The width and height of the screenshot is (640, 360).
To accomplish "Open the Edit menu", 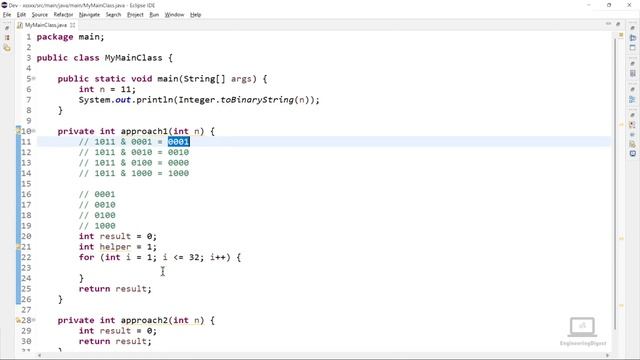I will [x=21, y=15].
